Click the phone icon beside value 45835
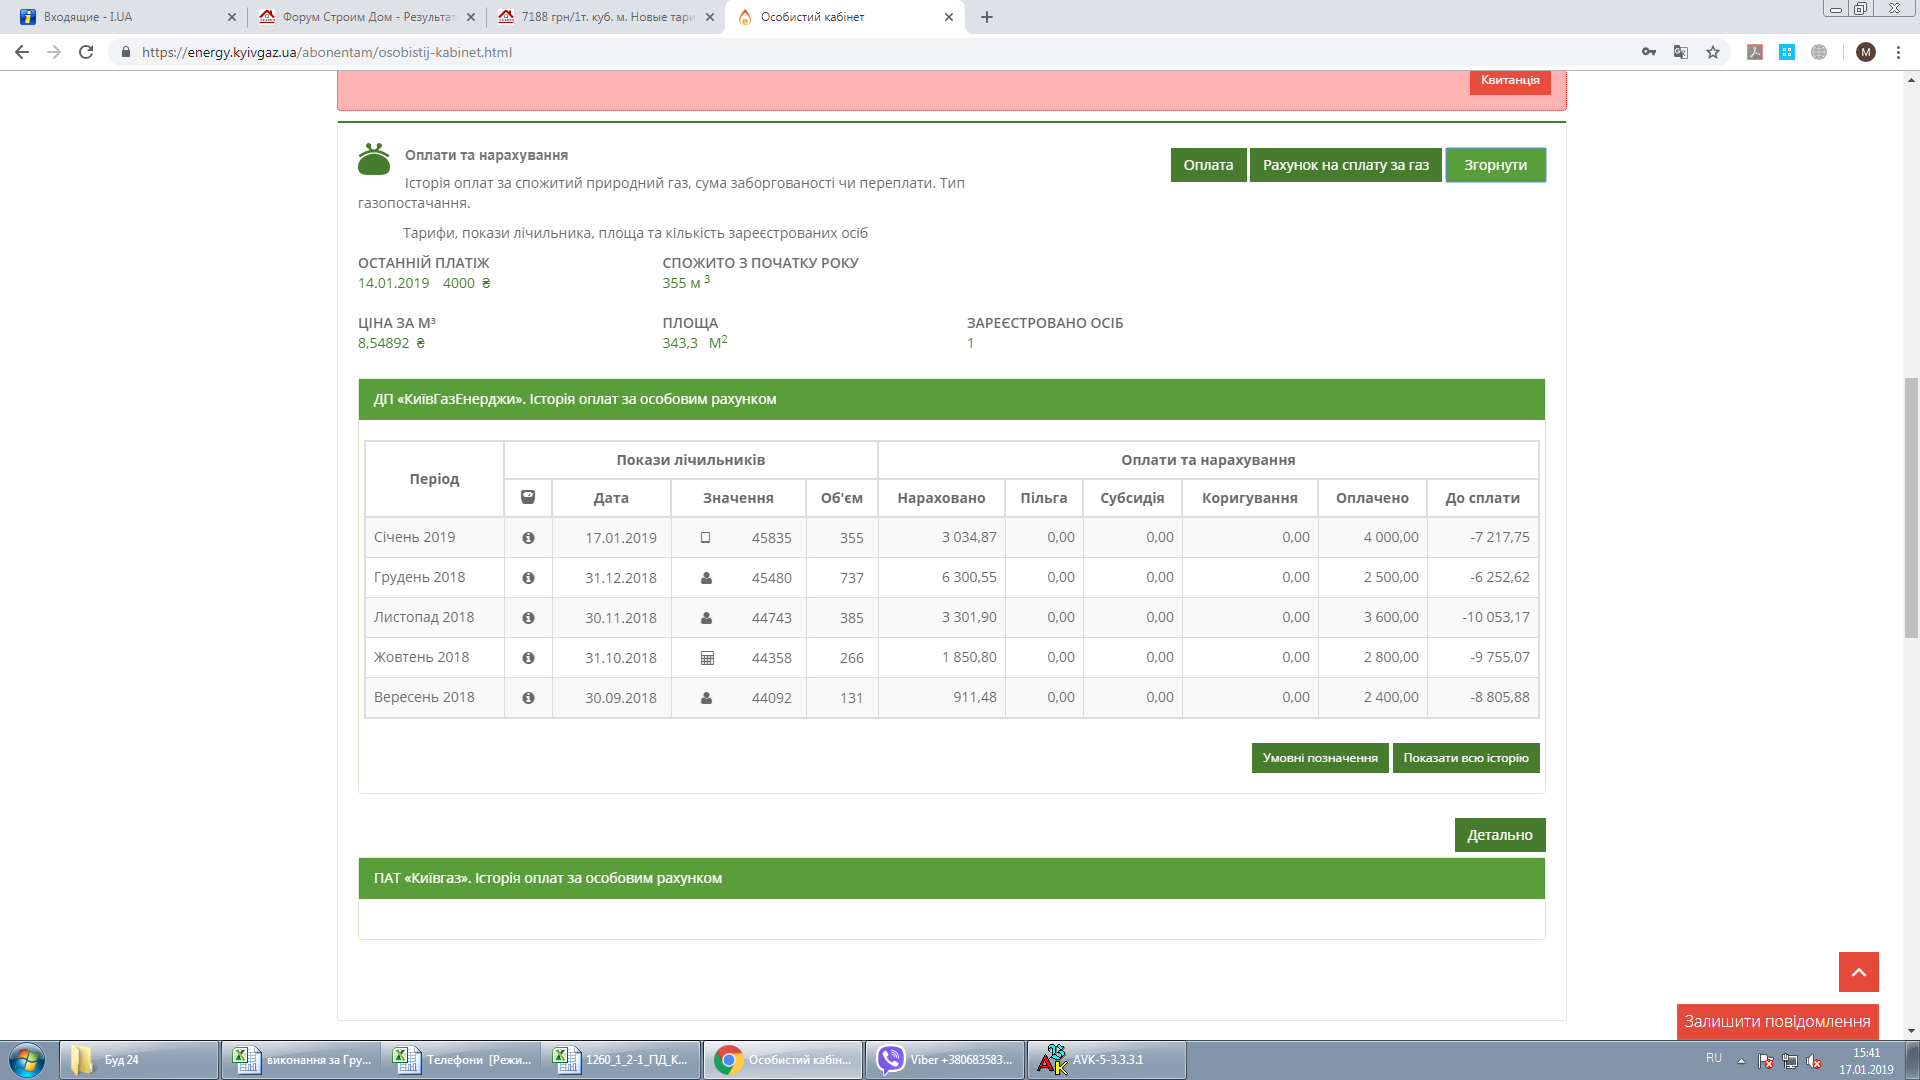This screenshot has width=1920, height=1080. coord(706,538)
